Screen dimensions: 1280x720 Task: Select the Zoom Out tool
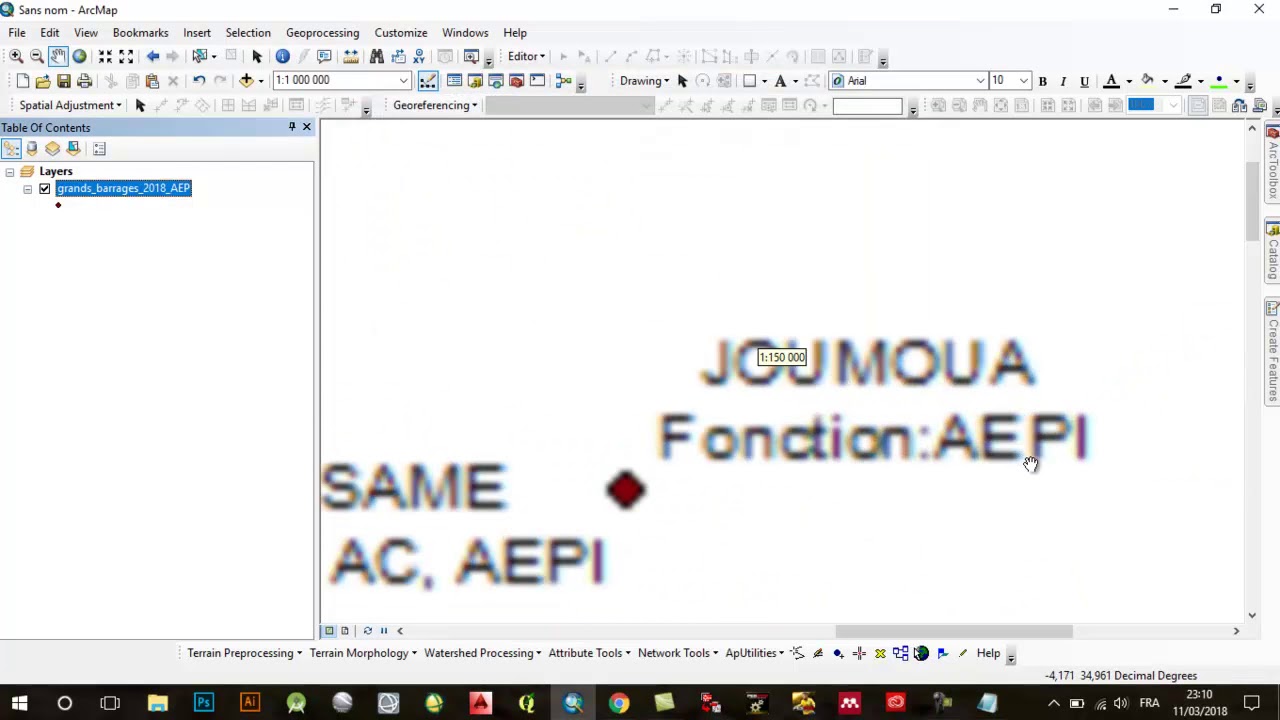pos(37,57)
